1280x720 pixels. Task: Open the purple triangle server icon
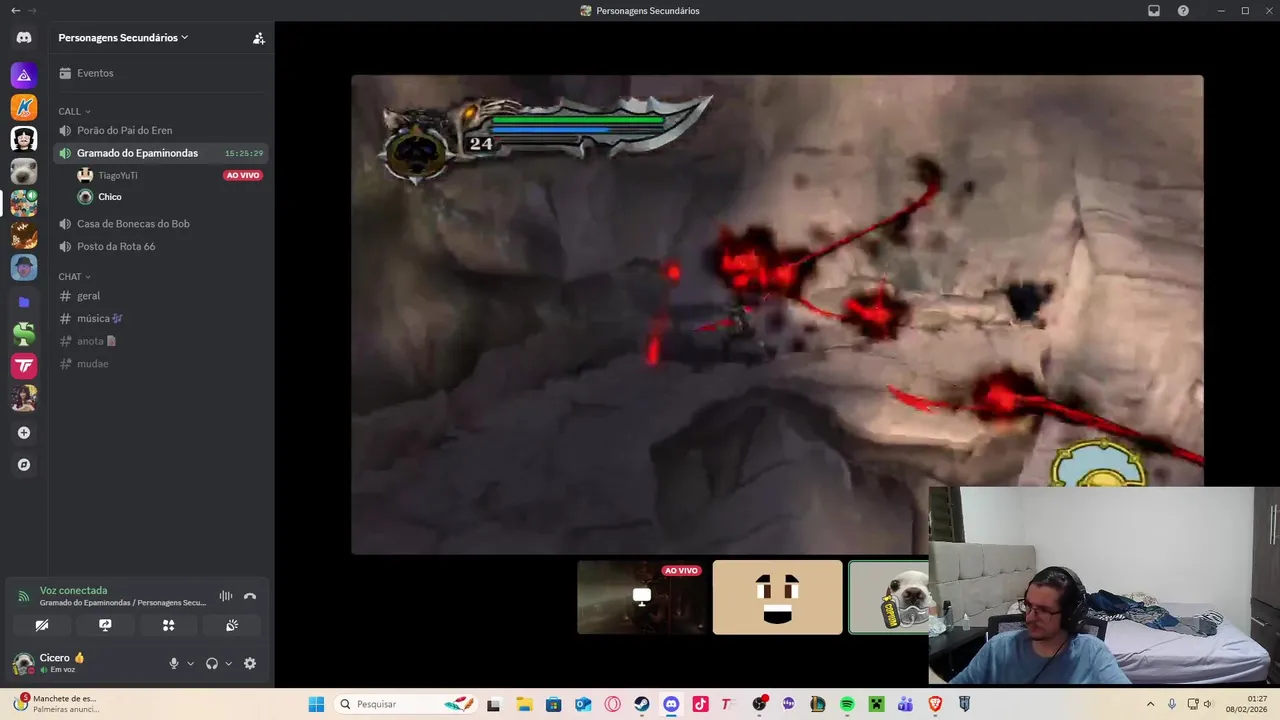coord(24,75)
